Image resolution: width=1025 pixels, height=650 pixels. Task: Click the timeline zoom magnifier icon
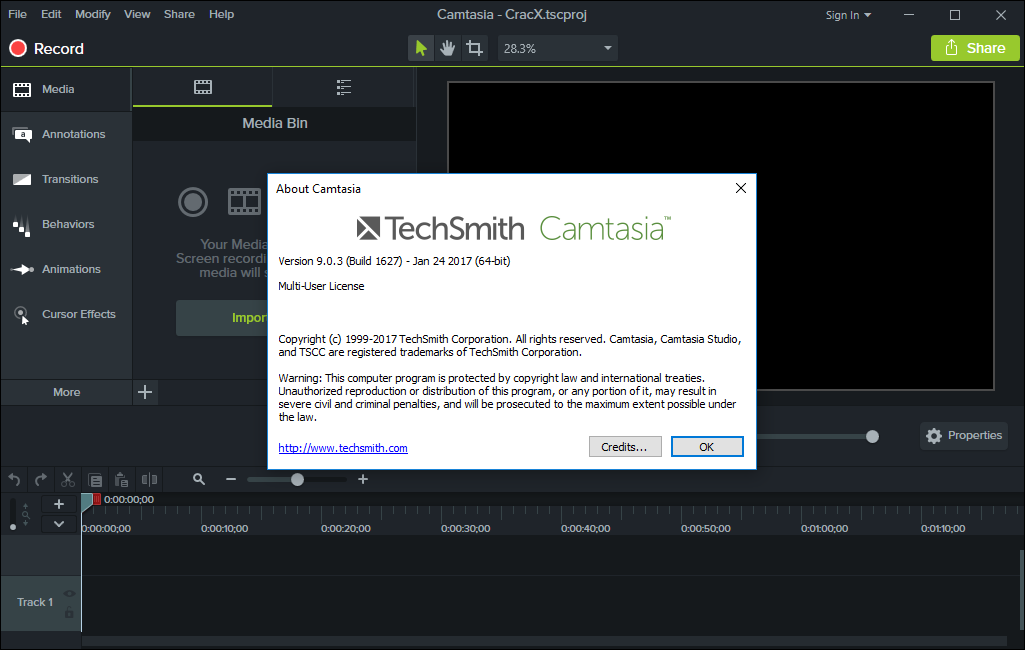199,479
